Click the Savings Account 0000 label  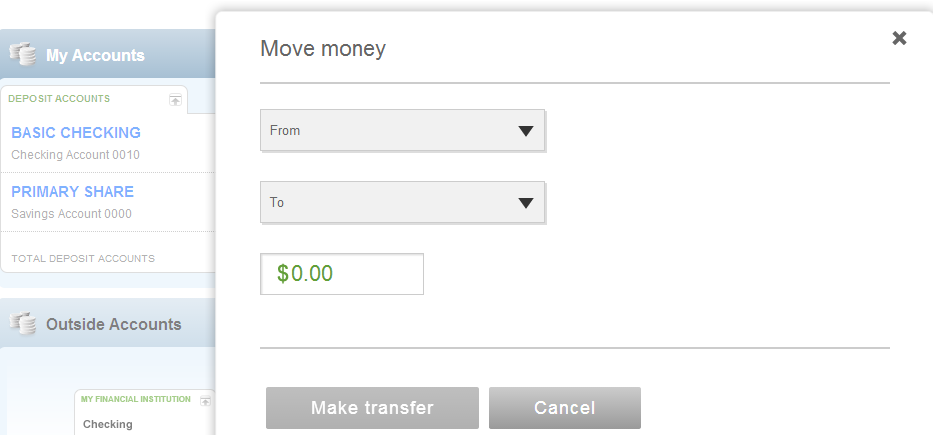[x=71, y=214]
